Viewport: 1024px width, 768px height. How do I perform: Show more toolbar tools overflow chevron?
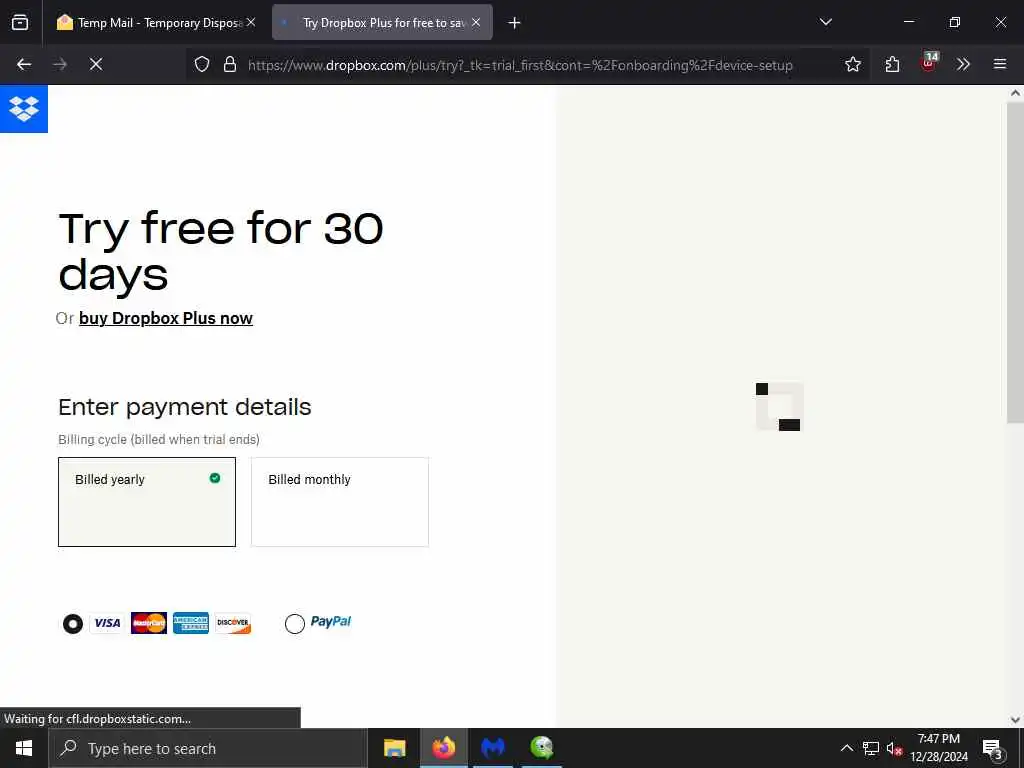tap(963, 64)
